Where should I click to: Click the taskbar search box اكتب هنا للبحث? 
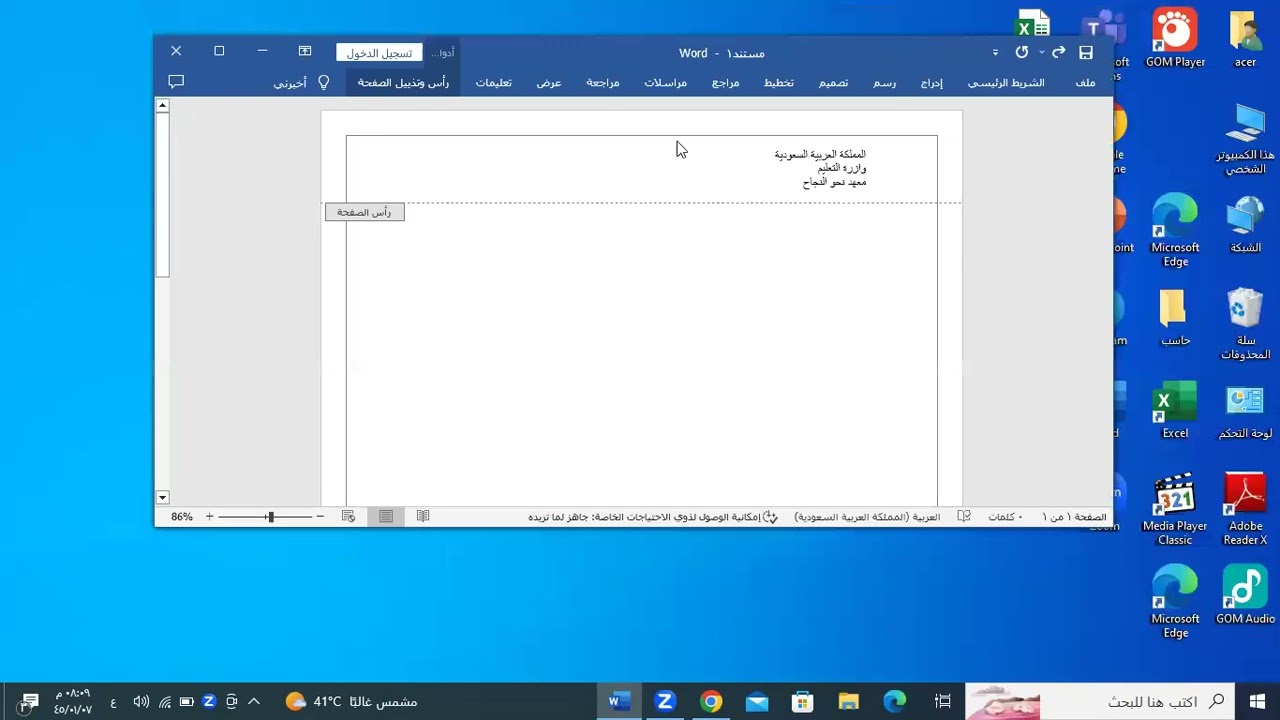pyautogui.click(x=1100, y=701)
